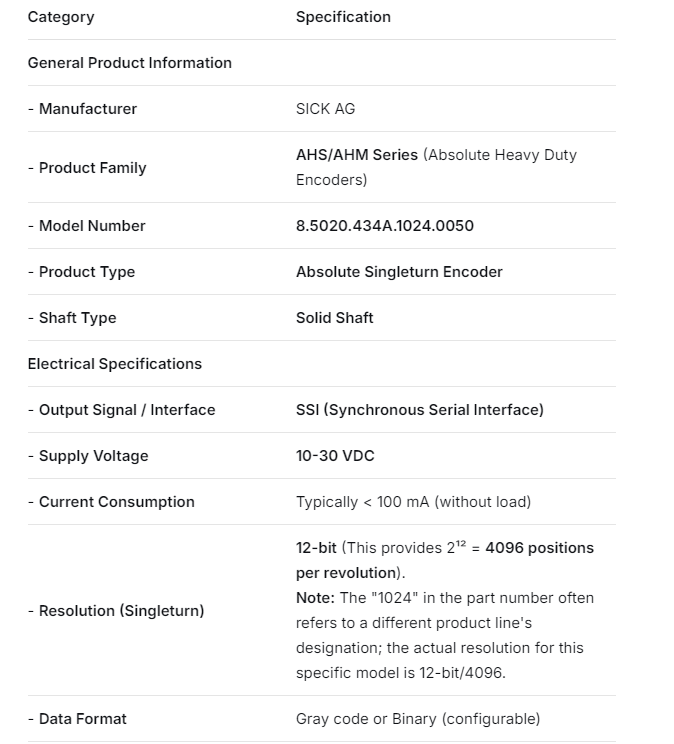Select model number 8.5020.434A.1024.0050

click(x=385, y=226)
